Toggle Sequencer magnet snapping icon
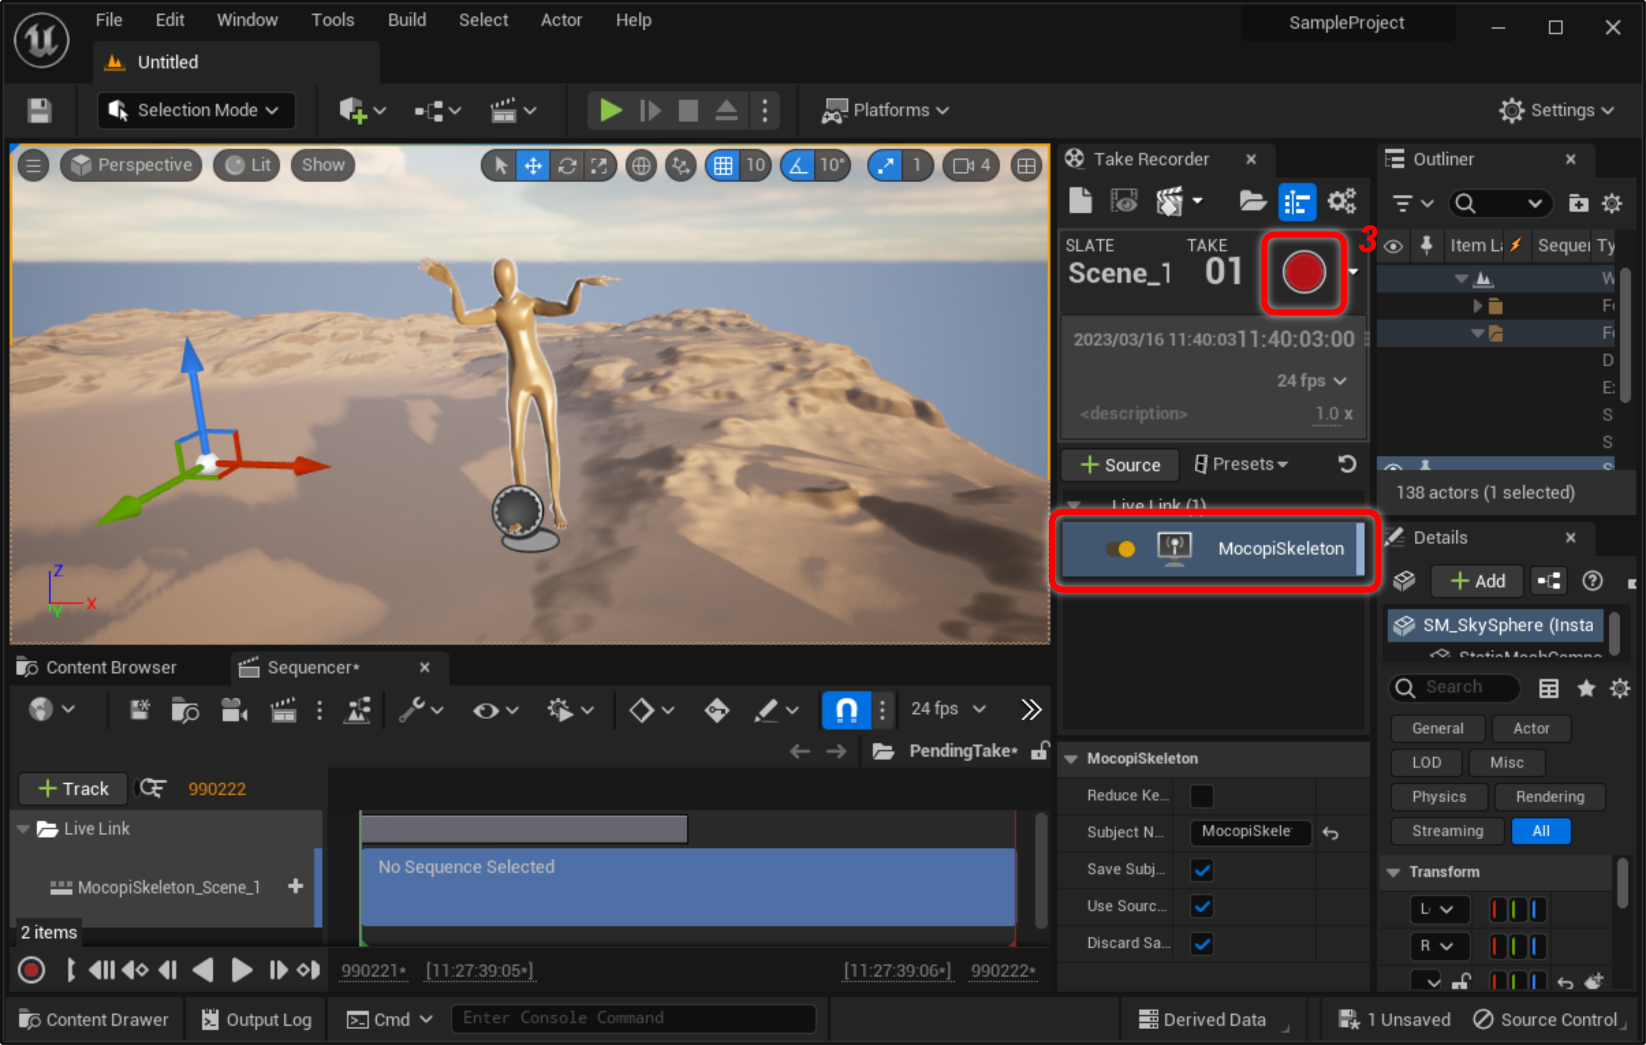 pos(845,709)
